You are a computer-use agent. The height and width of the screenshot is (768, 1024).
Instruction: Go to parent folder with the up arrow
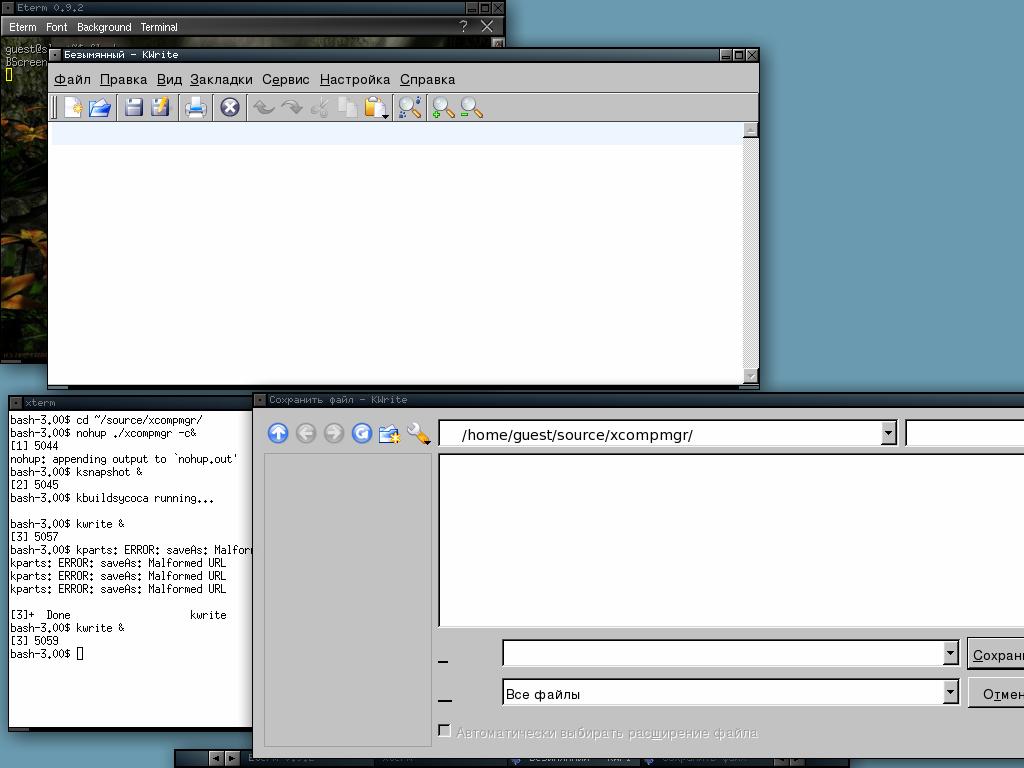(x=278, y=433)
